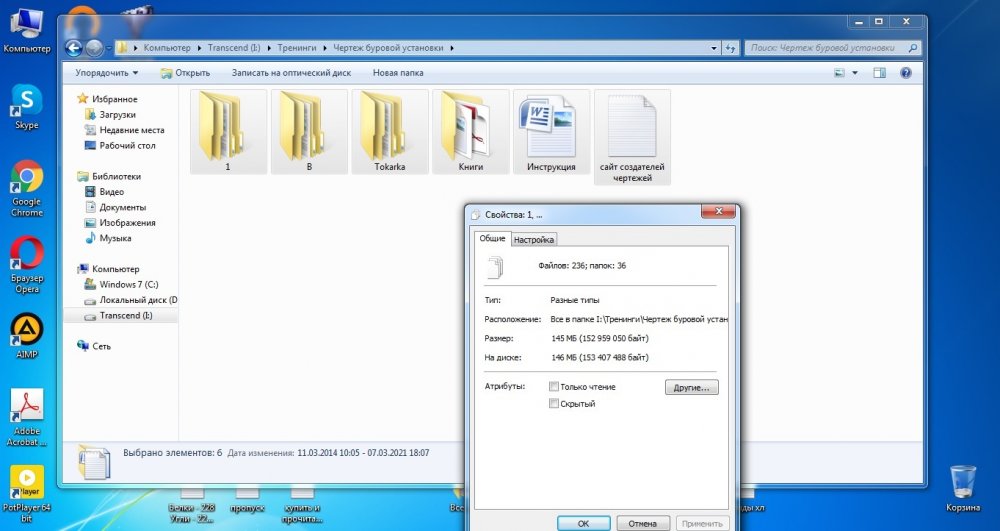Select the Книги folder
This screenshot has width=1000, height=531.
470,130
